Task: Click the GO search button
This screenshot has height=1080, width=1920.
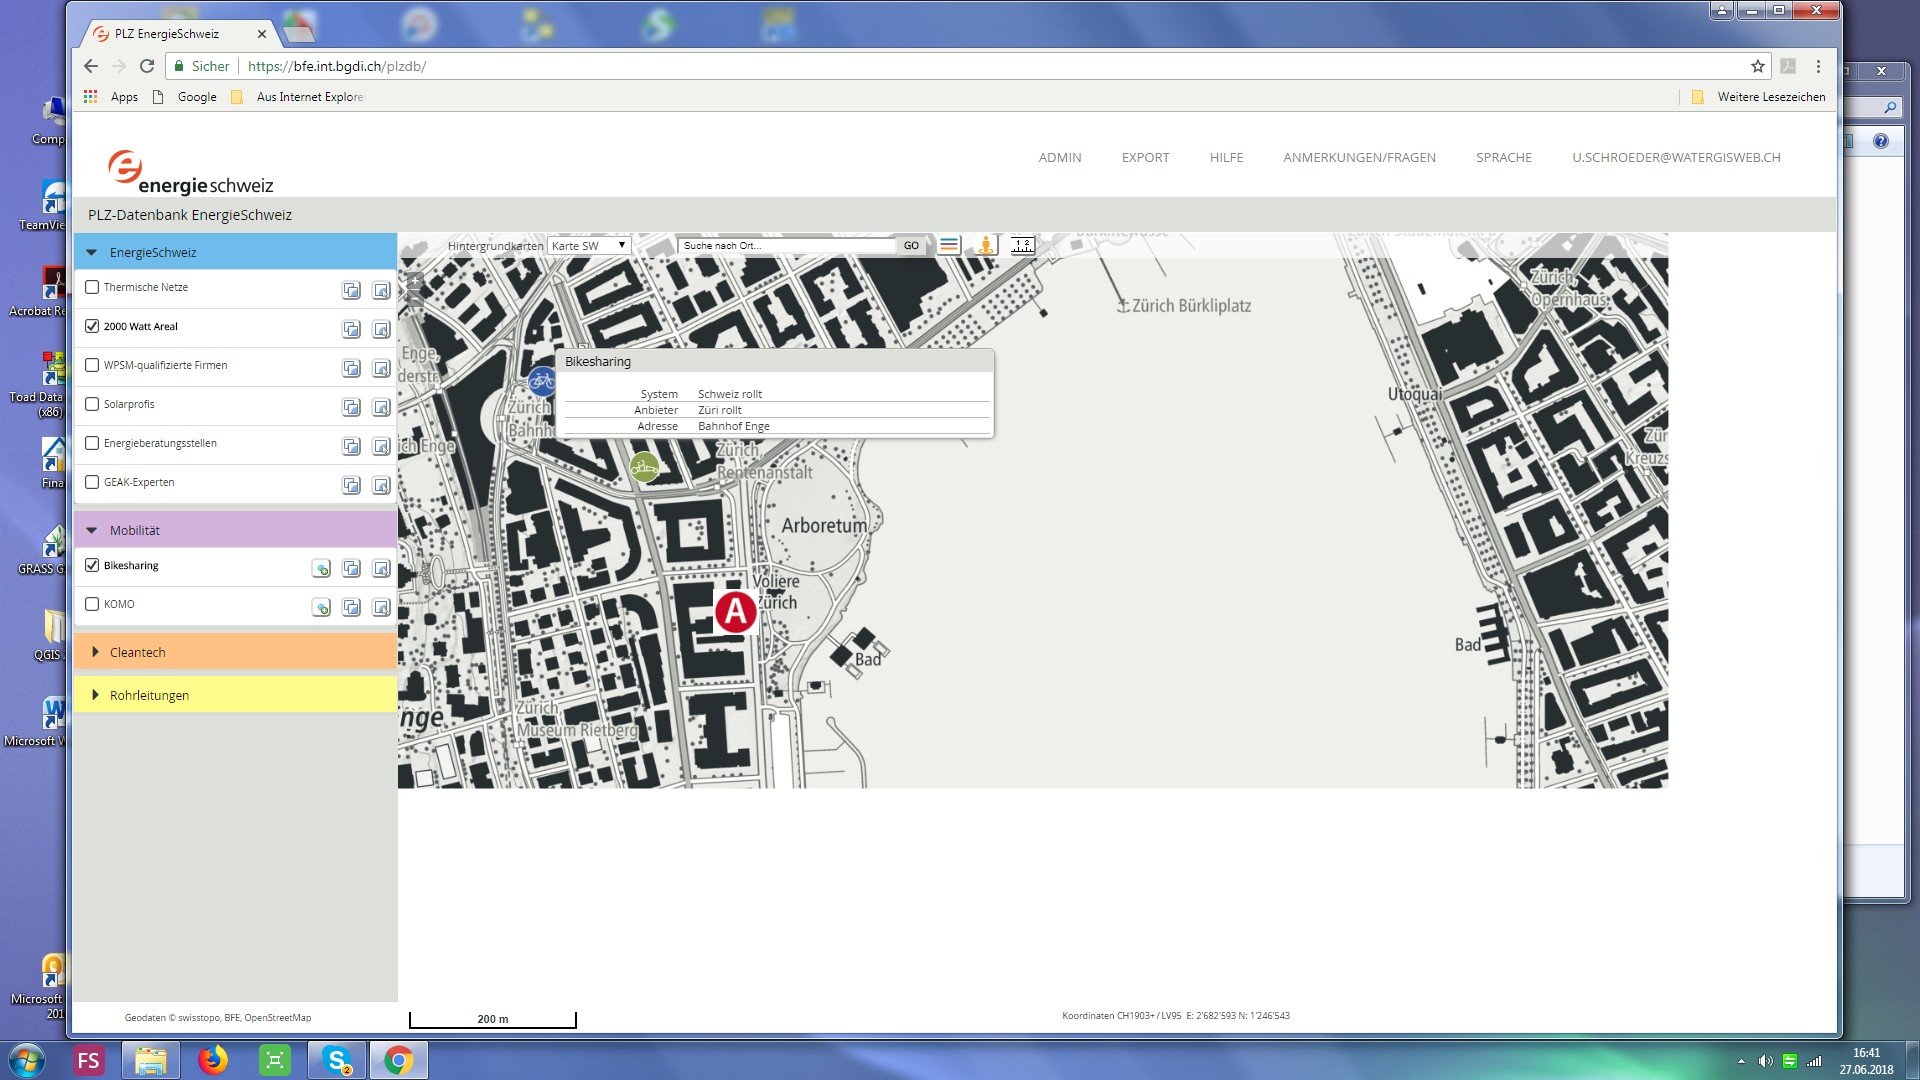Action: click(x=911, y=245)
